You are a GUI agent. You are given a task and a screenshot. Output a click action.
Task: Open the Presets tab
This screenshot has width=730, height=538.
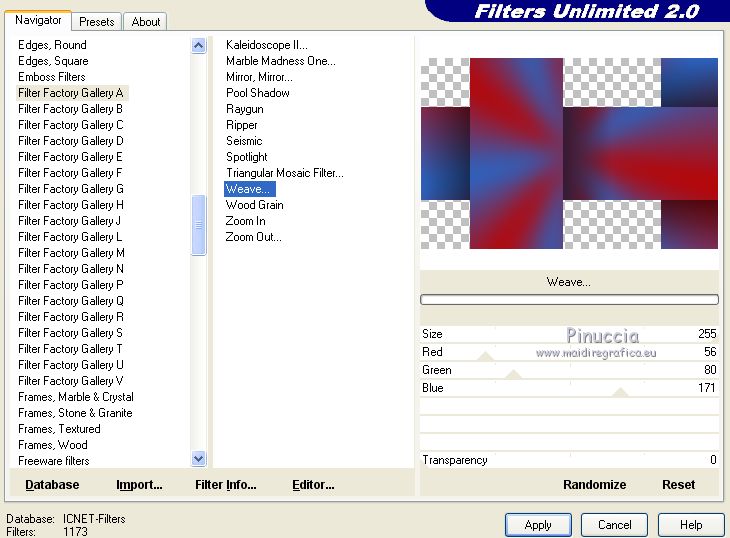(96, 21)
